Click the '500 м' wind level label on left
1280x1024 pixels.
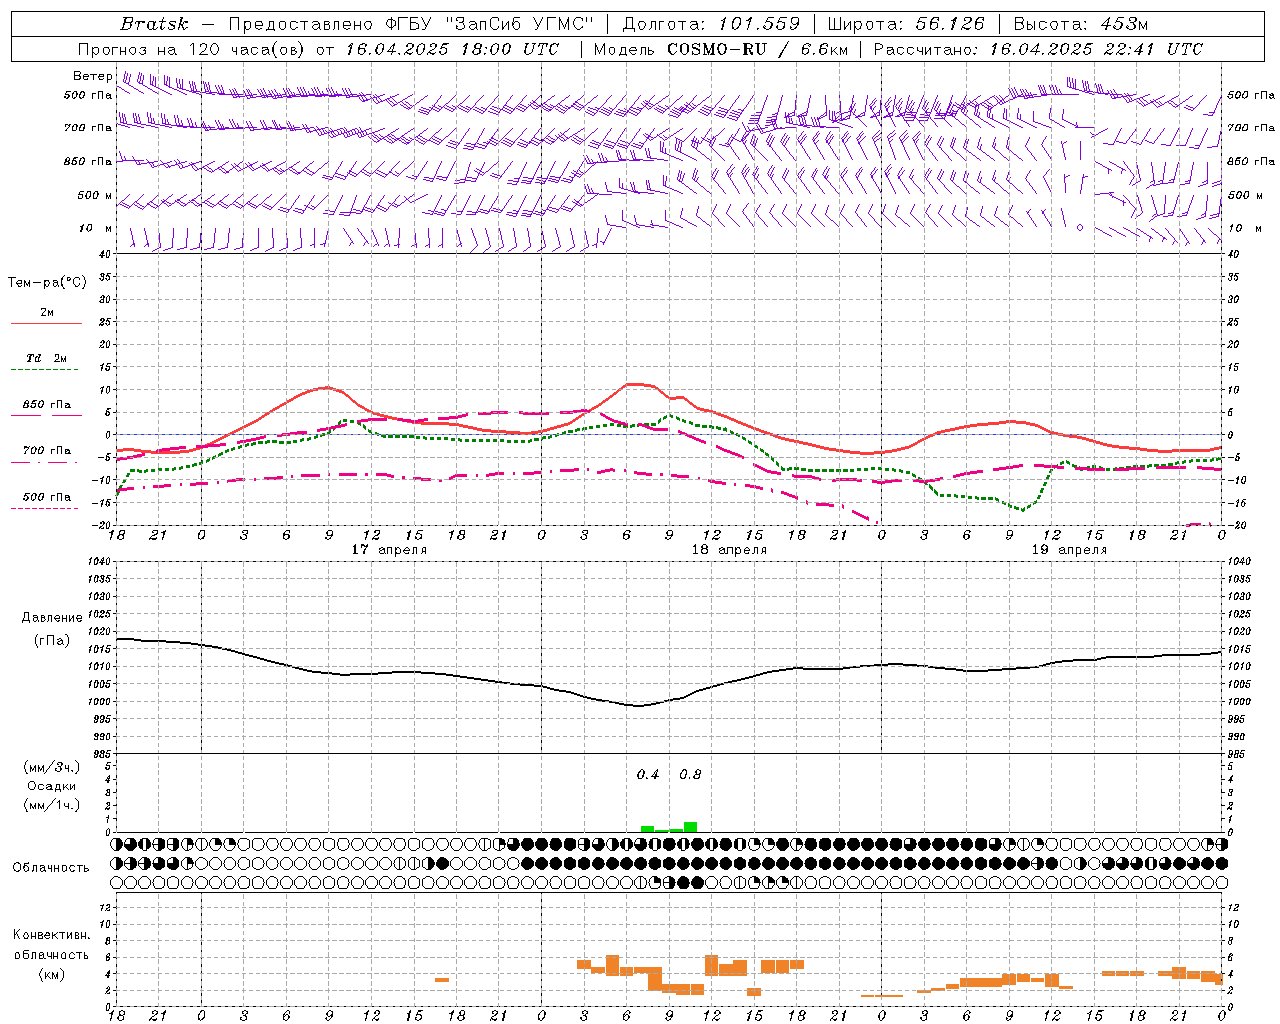(95, 196)
